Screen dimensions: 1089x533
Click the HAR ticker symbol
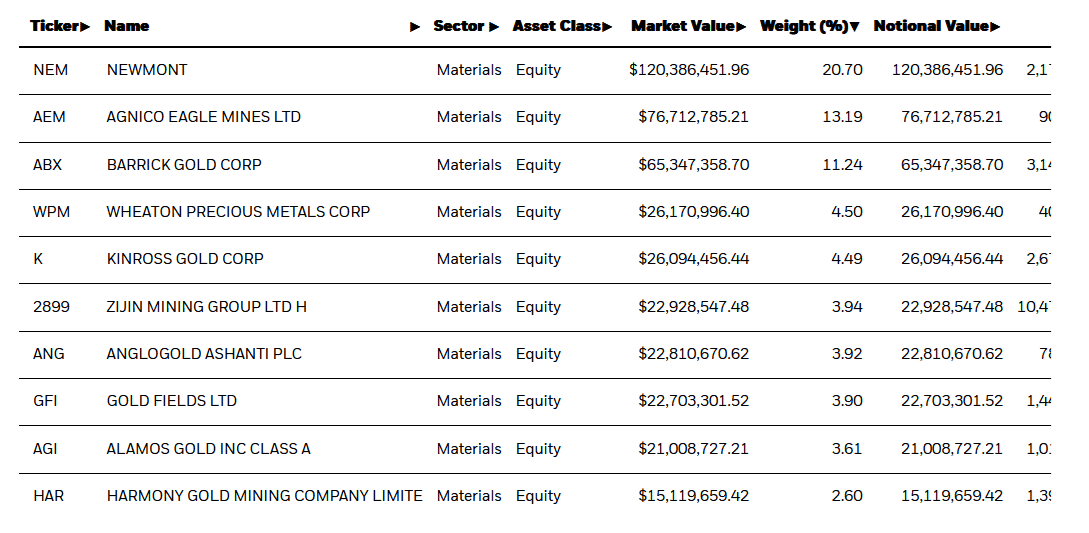click(48, 496)
